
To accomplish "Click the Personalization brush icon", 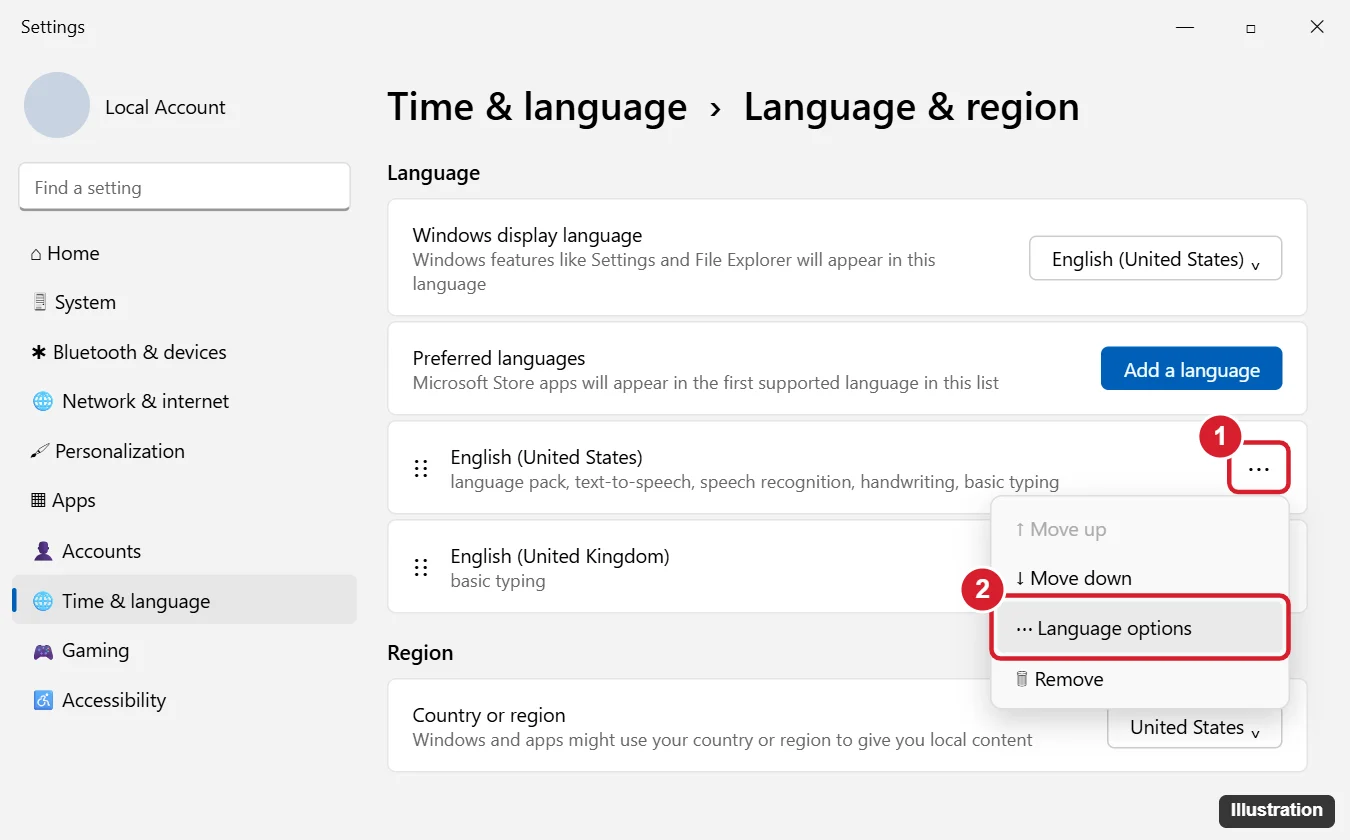I will [40, 451].
